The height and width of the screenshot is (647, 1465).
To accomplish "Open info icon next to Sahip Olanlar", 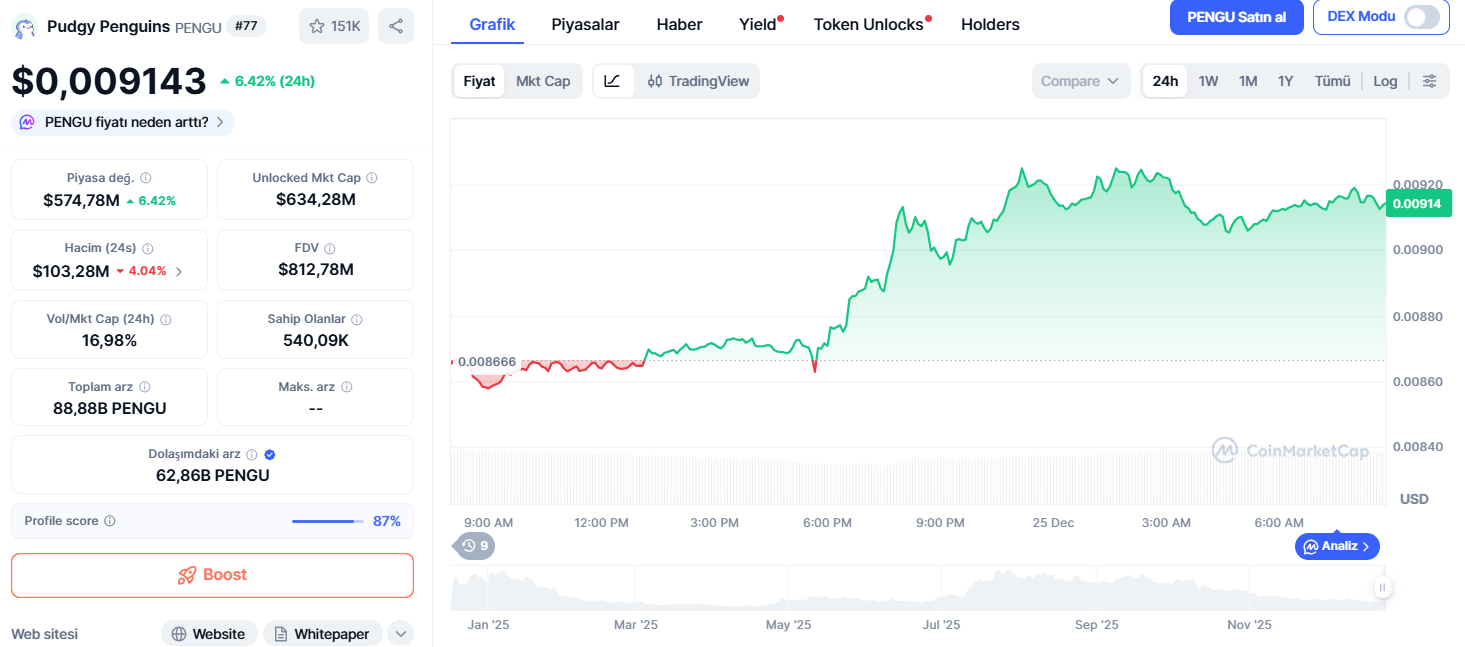I will point(357,319).
